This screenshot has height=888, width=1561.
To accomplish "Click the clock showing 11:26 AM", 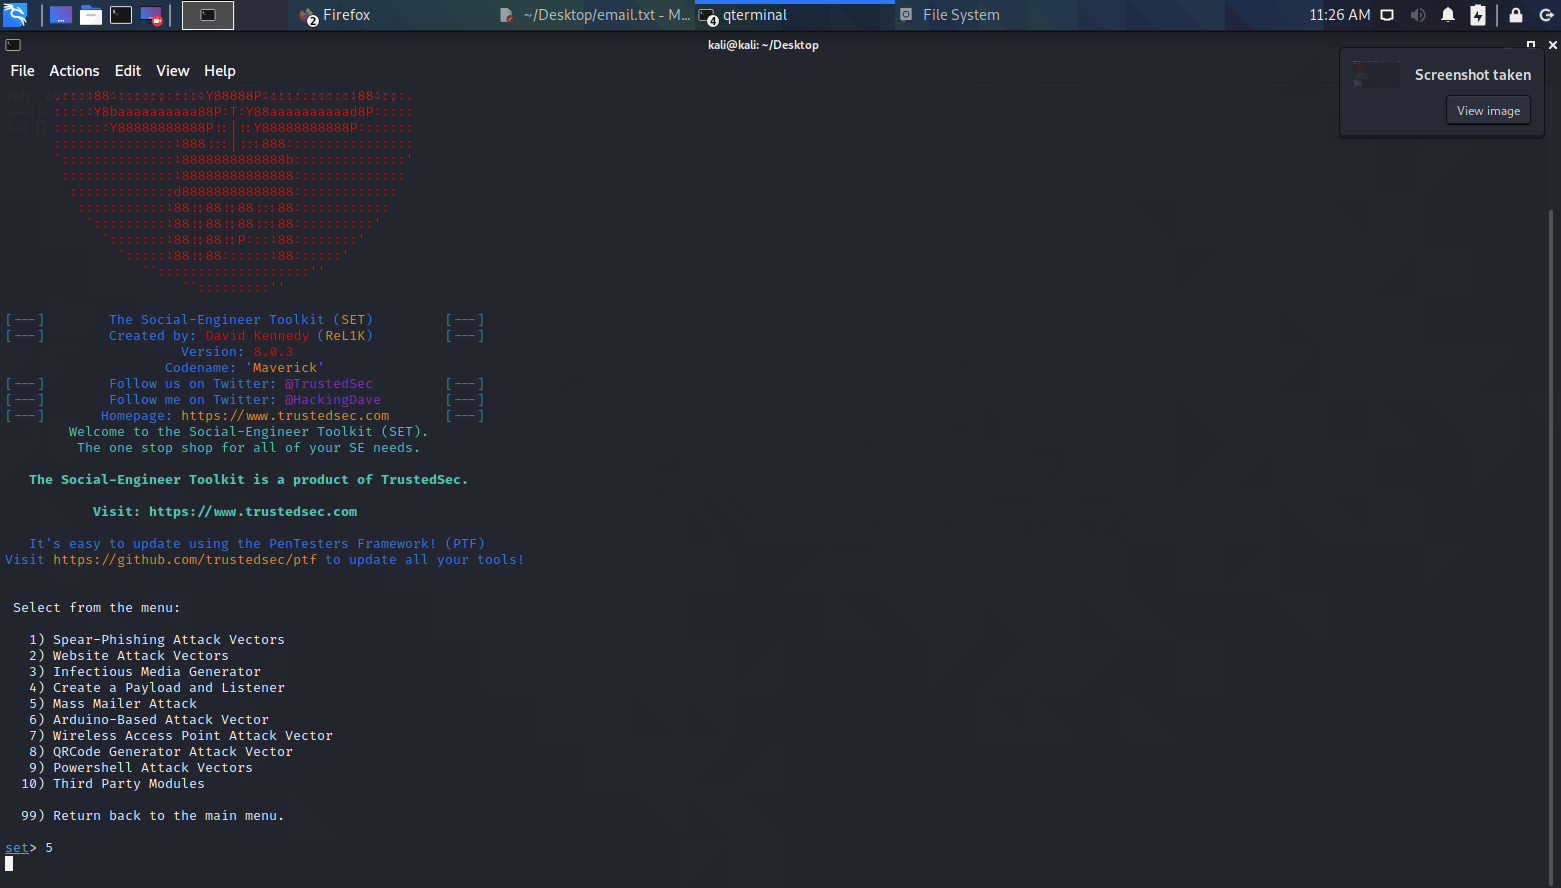I will (x=1340, y=15).
